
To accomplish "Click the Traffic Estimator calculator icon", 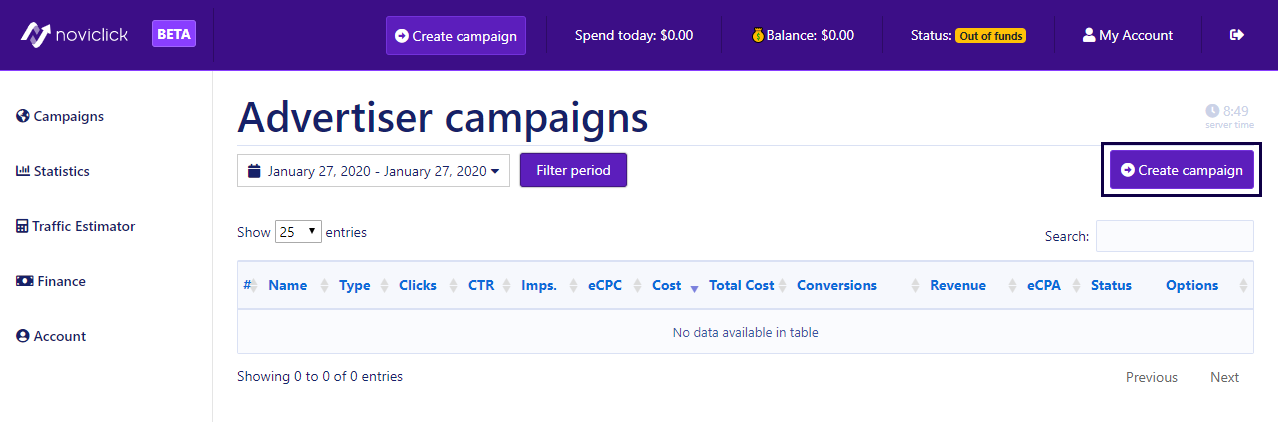I will click(x=23, y=226).
